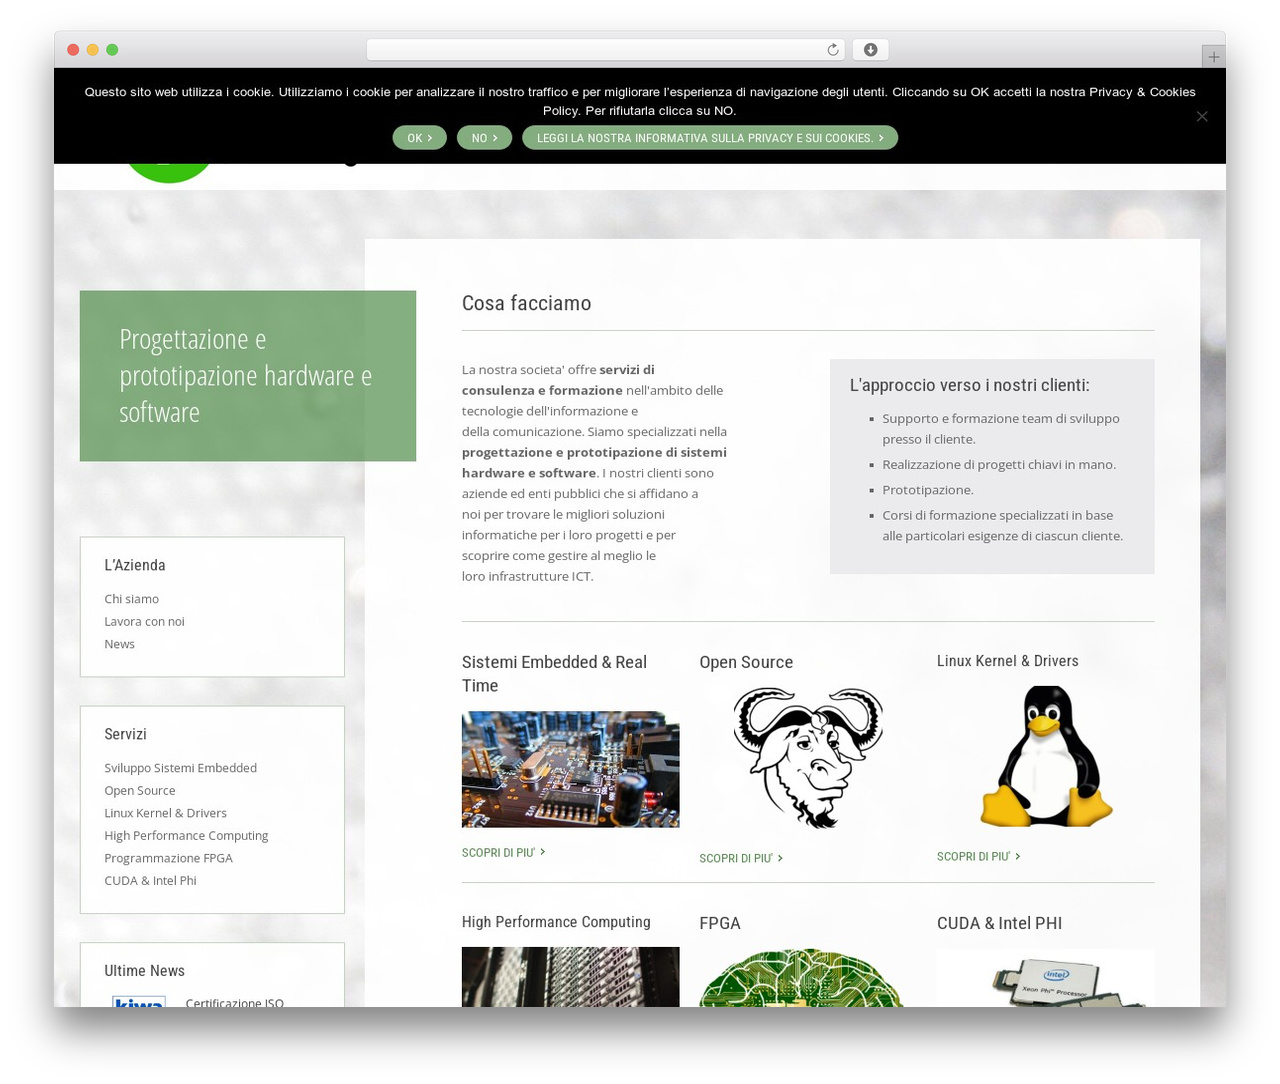The image size is (1280, 1084).
Task: Click the browser address bar
Action: click(605, 50)
